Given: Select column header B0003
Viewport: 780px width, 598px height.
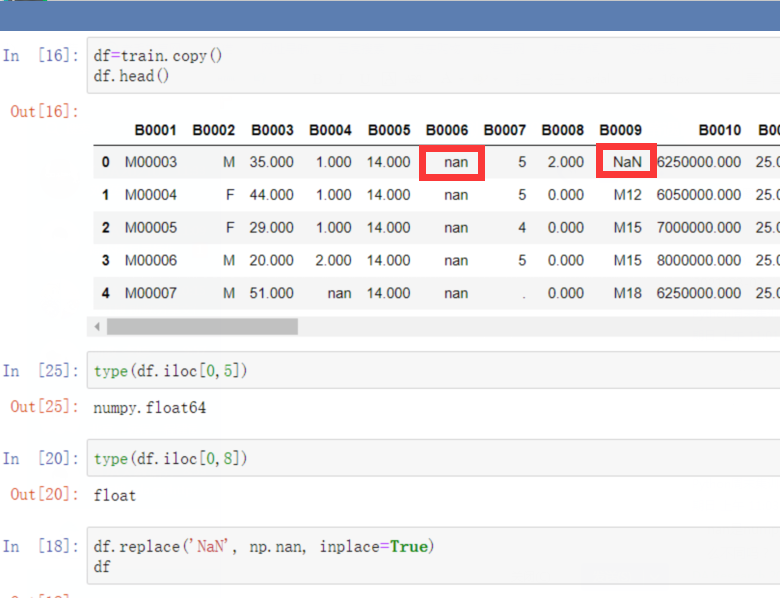Looking at the screenshot, I should 272,130.
